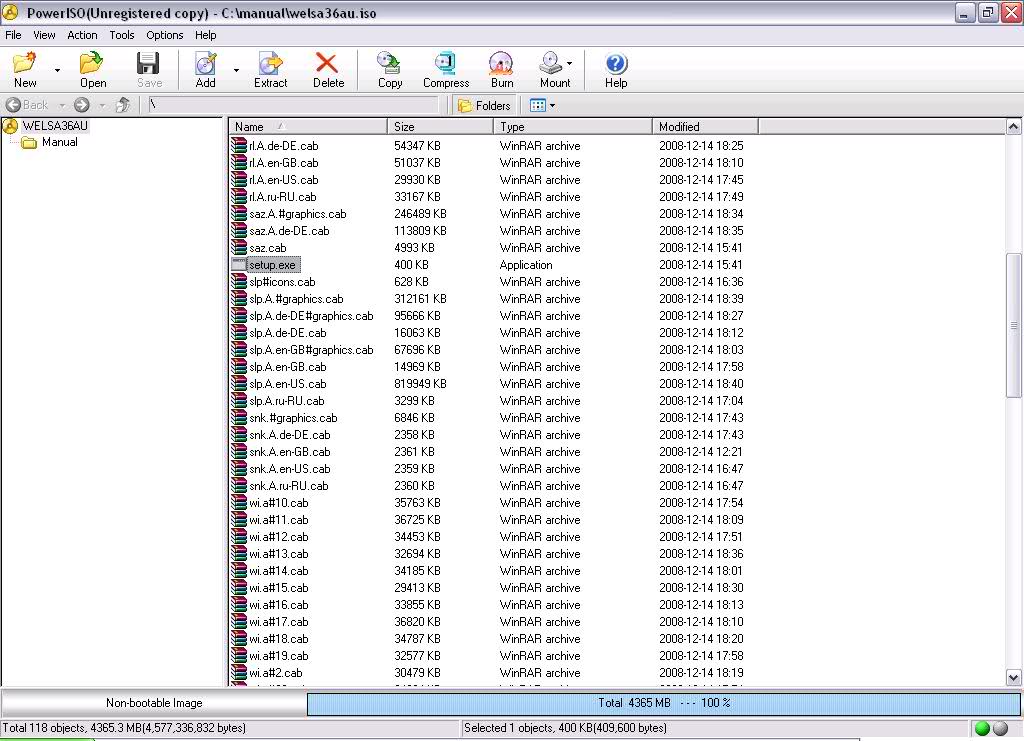1024x741 pixels.
Task: Click the Burn disc toolbar icon
Action: click(x=502, y=63)
